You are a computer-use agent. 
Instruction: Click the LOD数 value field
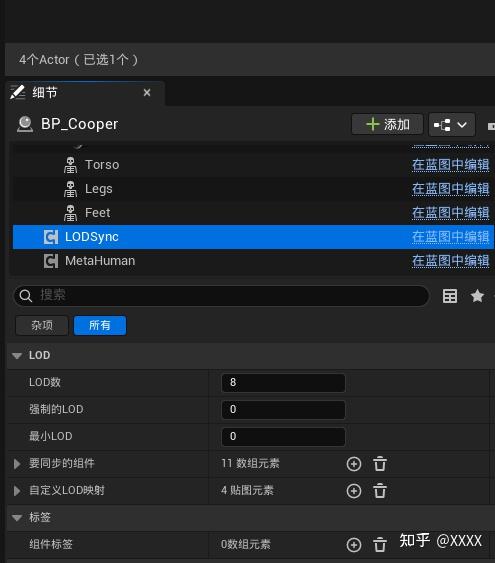point(283,382)
